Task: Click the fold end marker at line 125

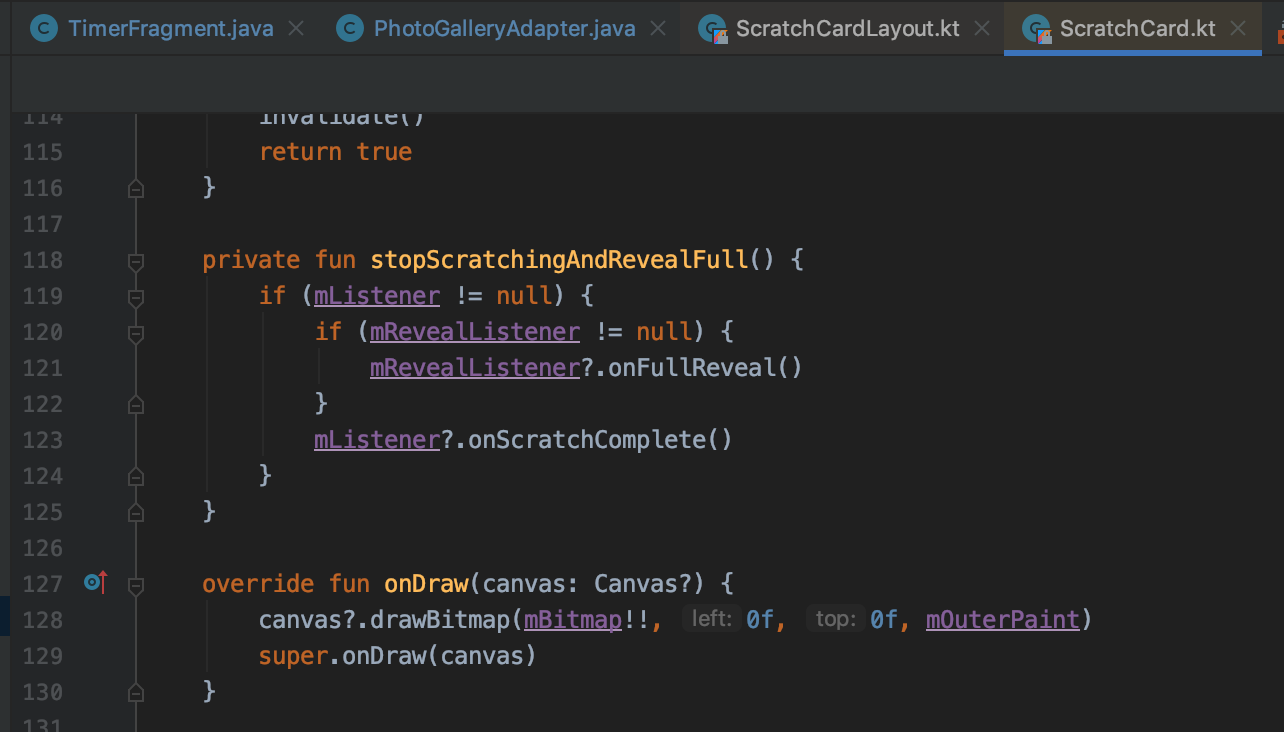Action: [136, 512]
